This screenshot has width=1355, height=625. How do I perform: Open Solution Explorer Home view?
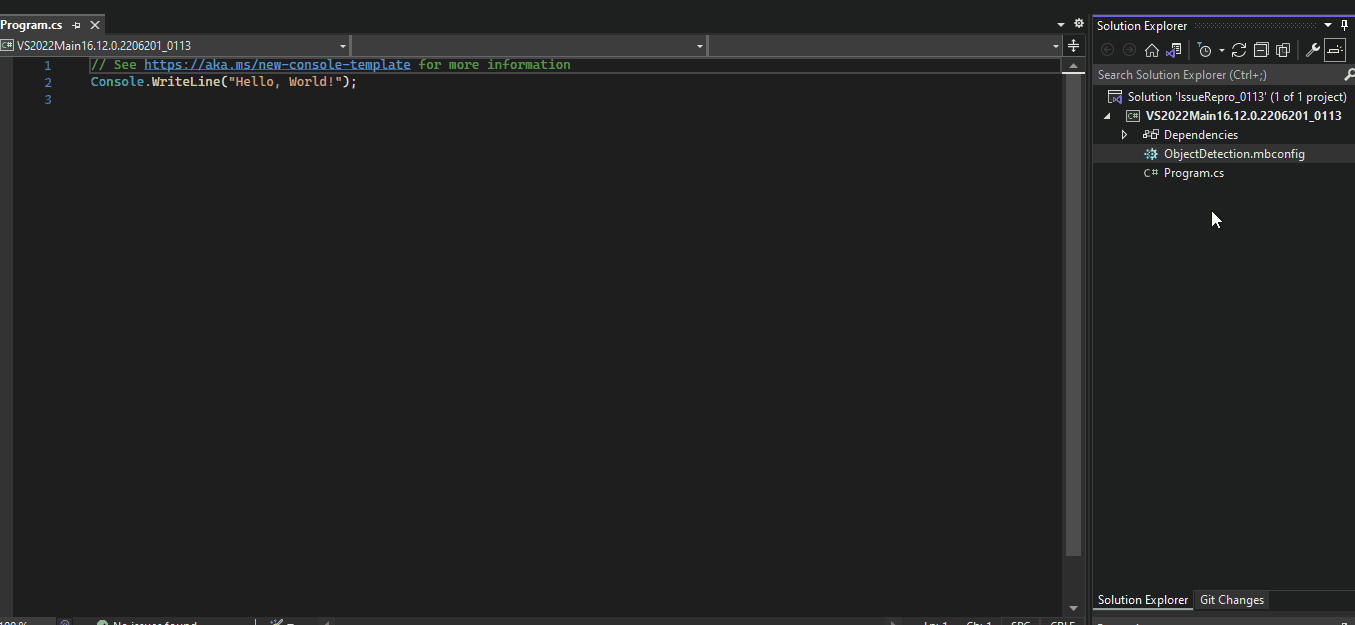click(x=1152, y=50)
